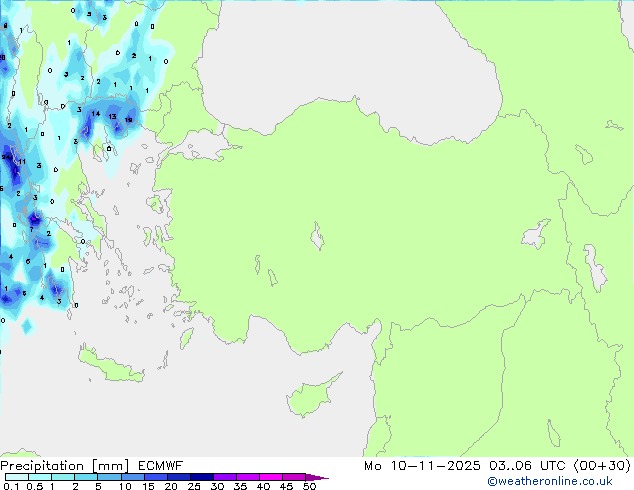Click the "Precipitation [mm]" title text
634x490 pixels.
[x=64, y=466]
